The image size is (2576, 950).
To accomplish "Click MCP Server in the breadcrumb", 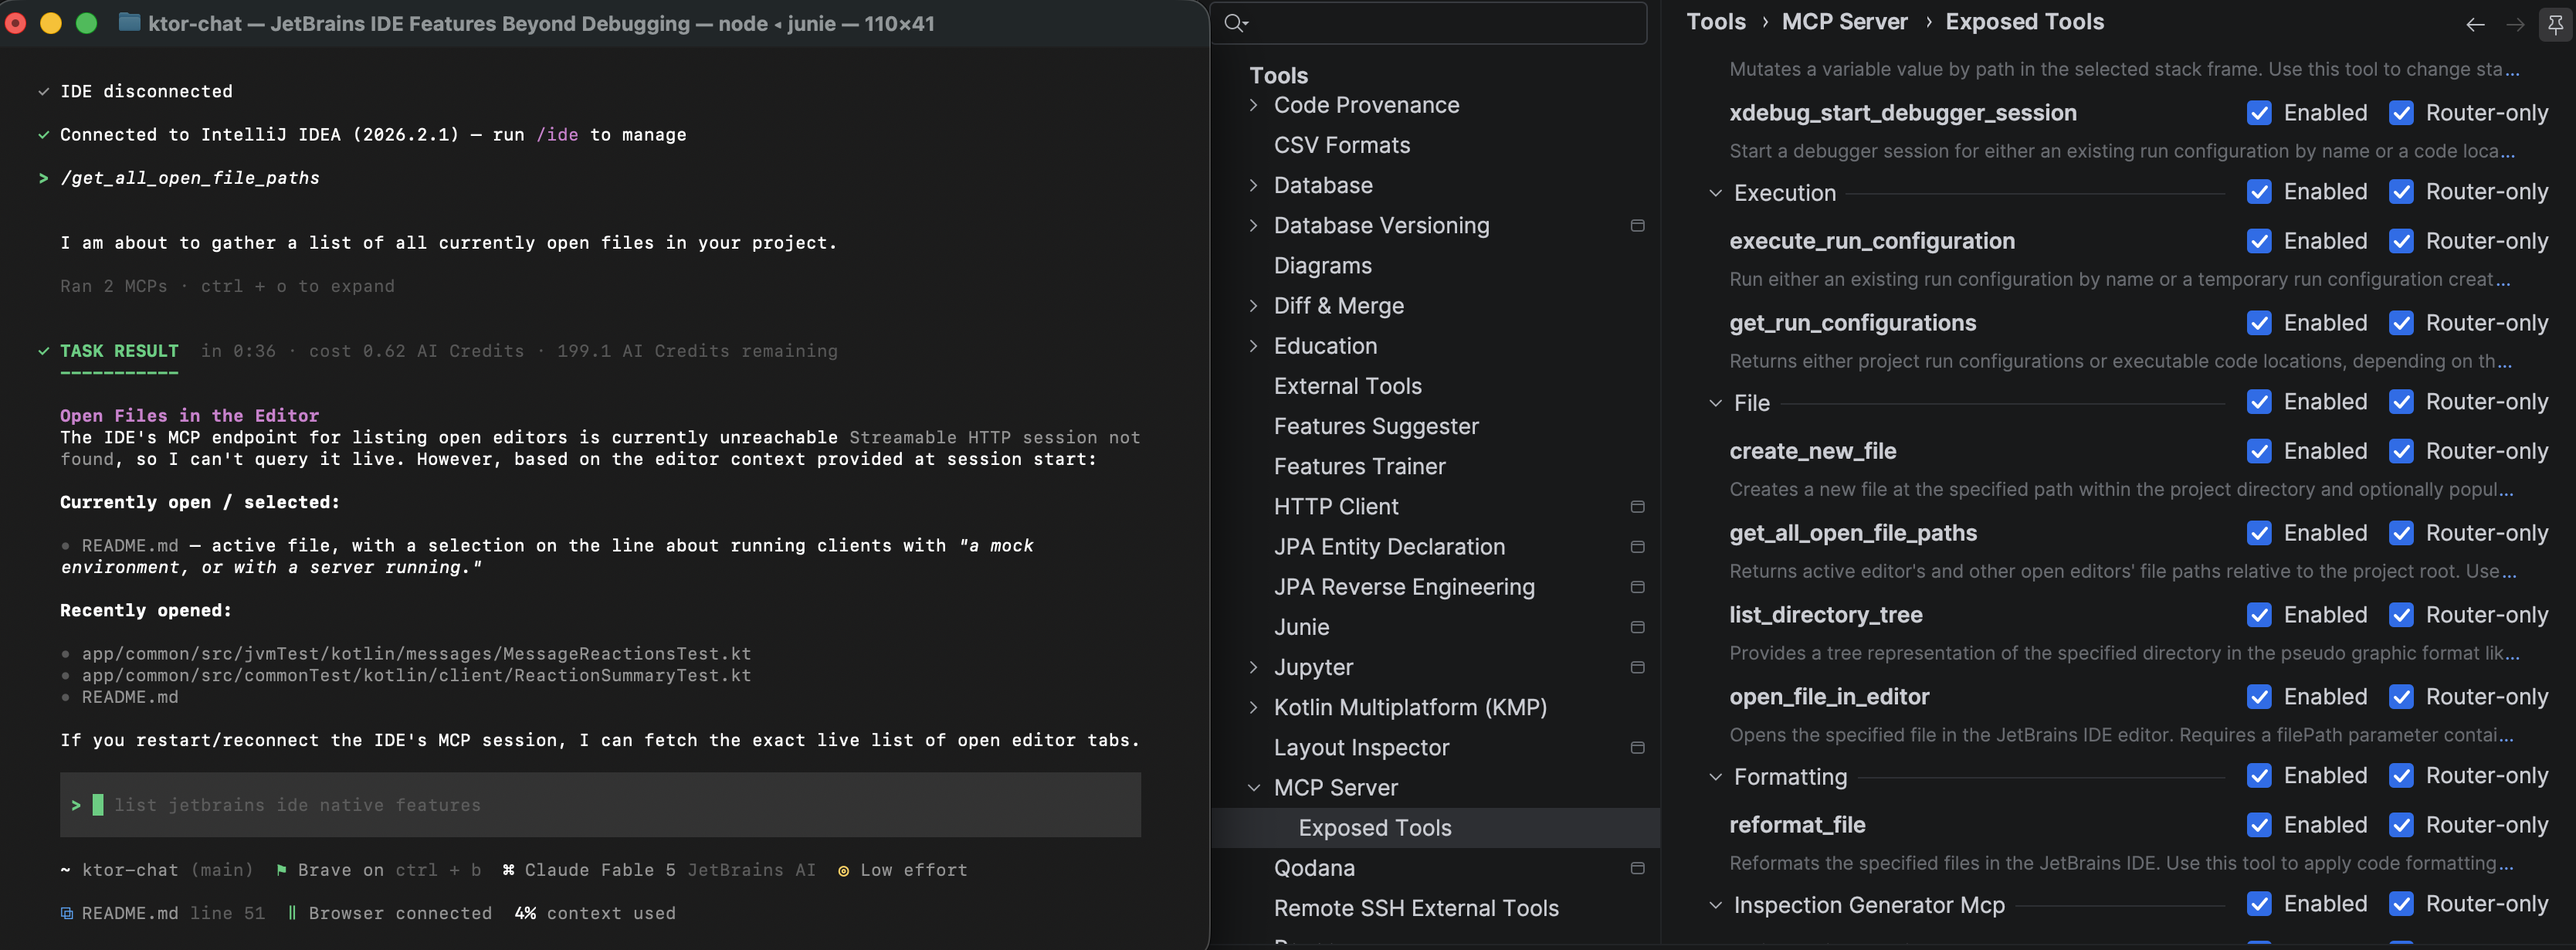I will click(1845, 22).
